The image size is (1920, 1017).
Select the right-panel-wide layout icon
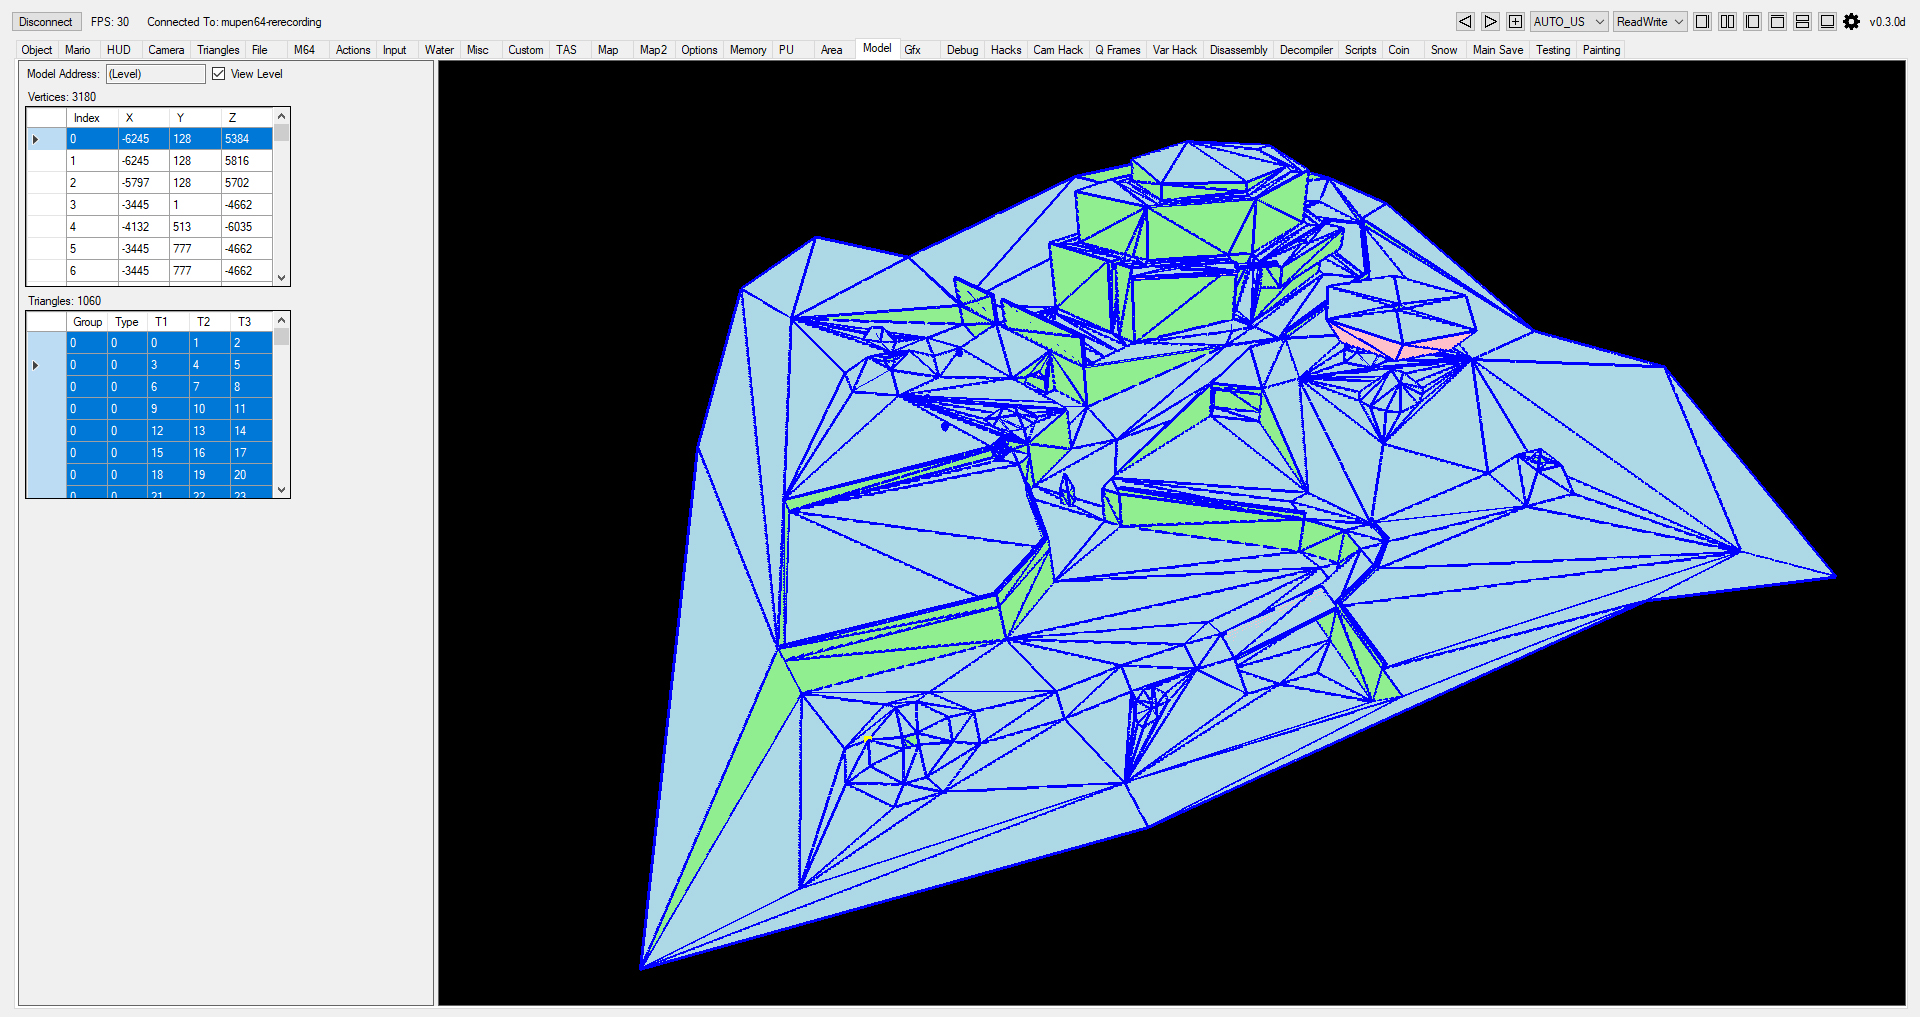(x=1702, y=21)
